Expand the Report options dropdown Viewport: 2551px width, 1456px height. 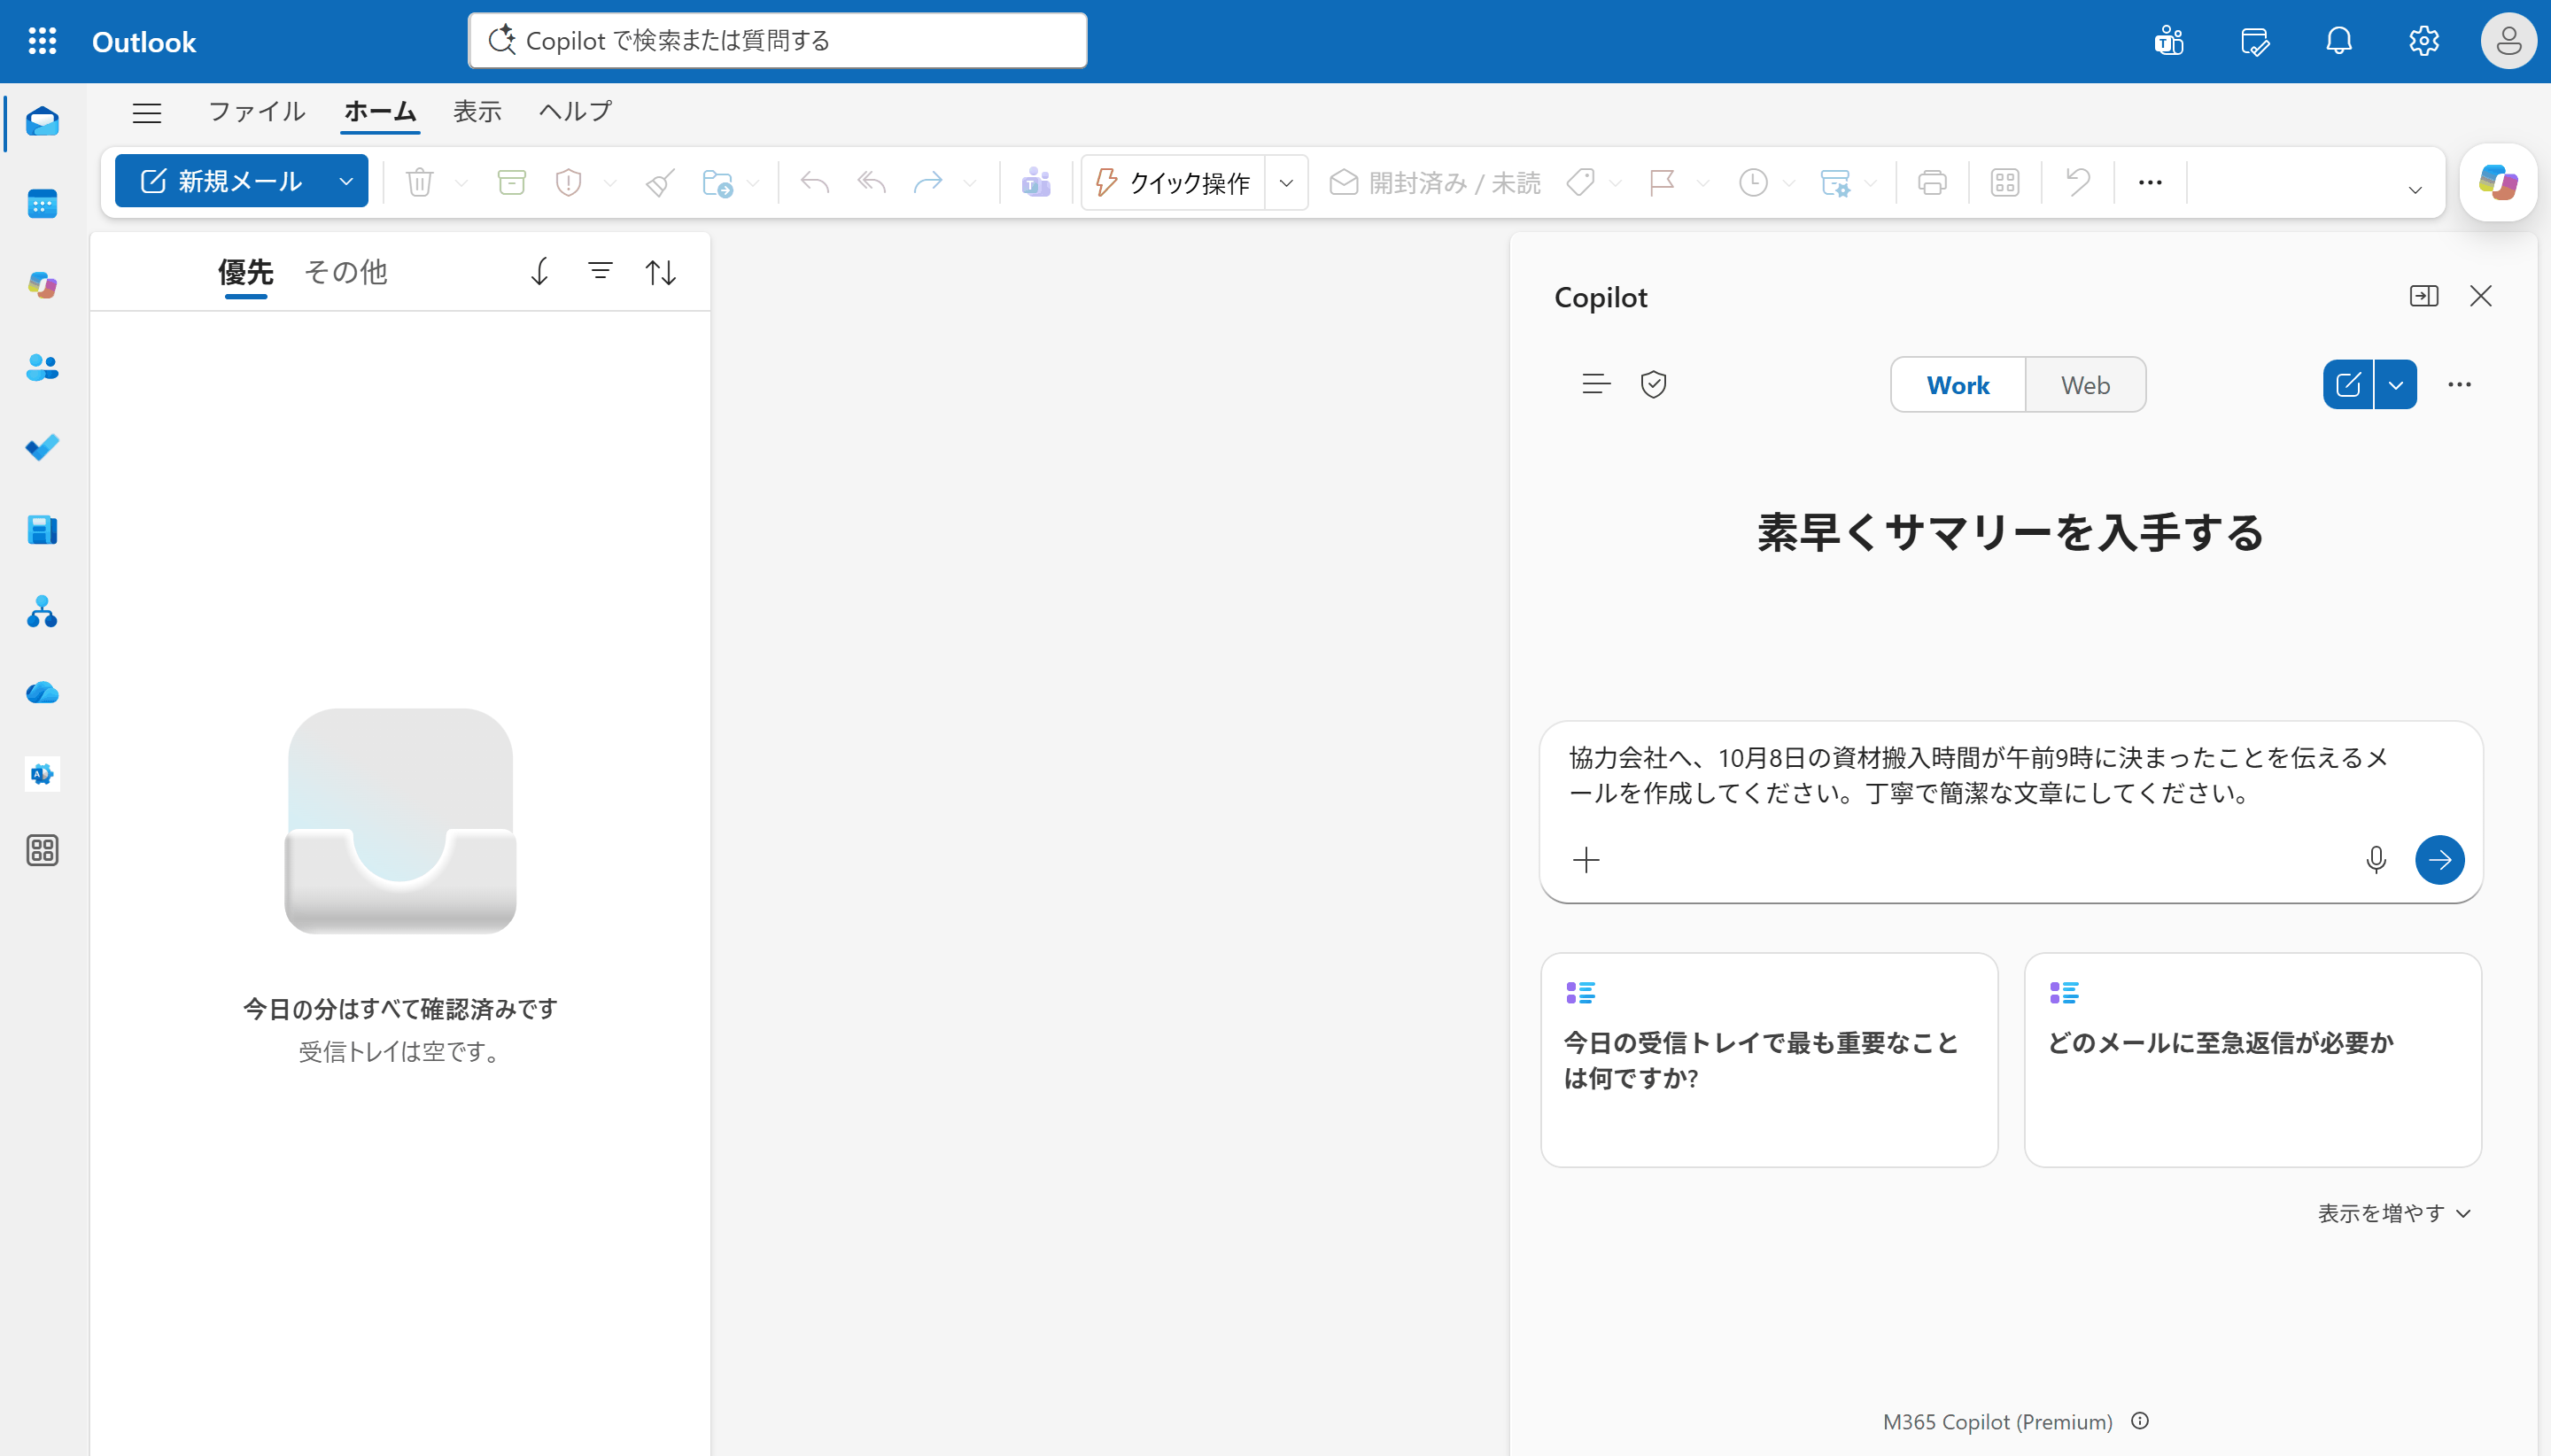pyautogui.click(x=610, y=182)
